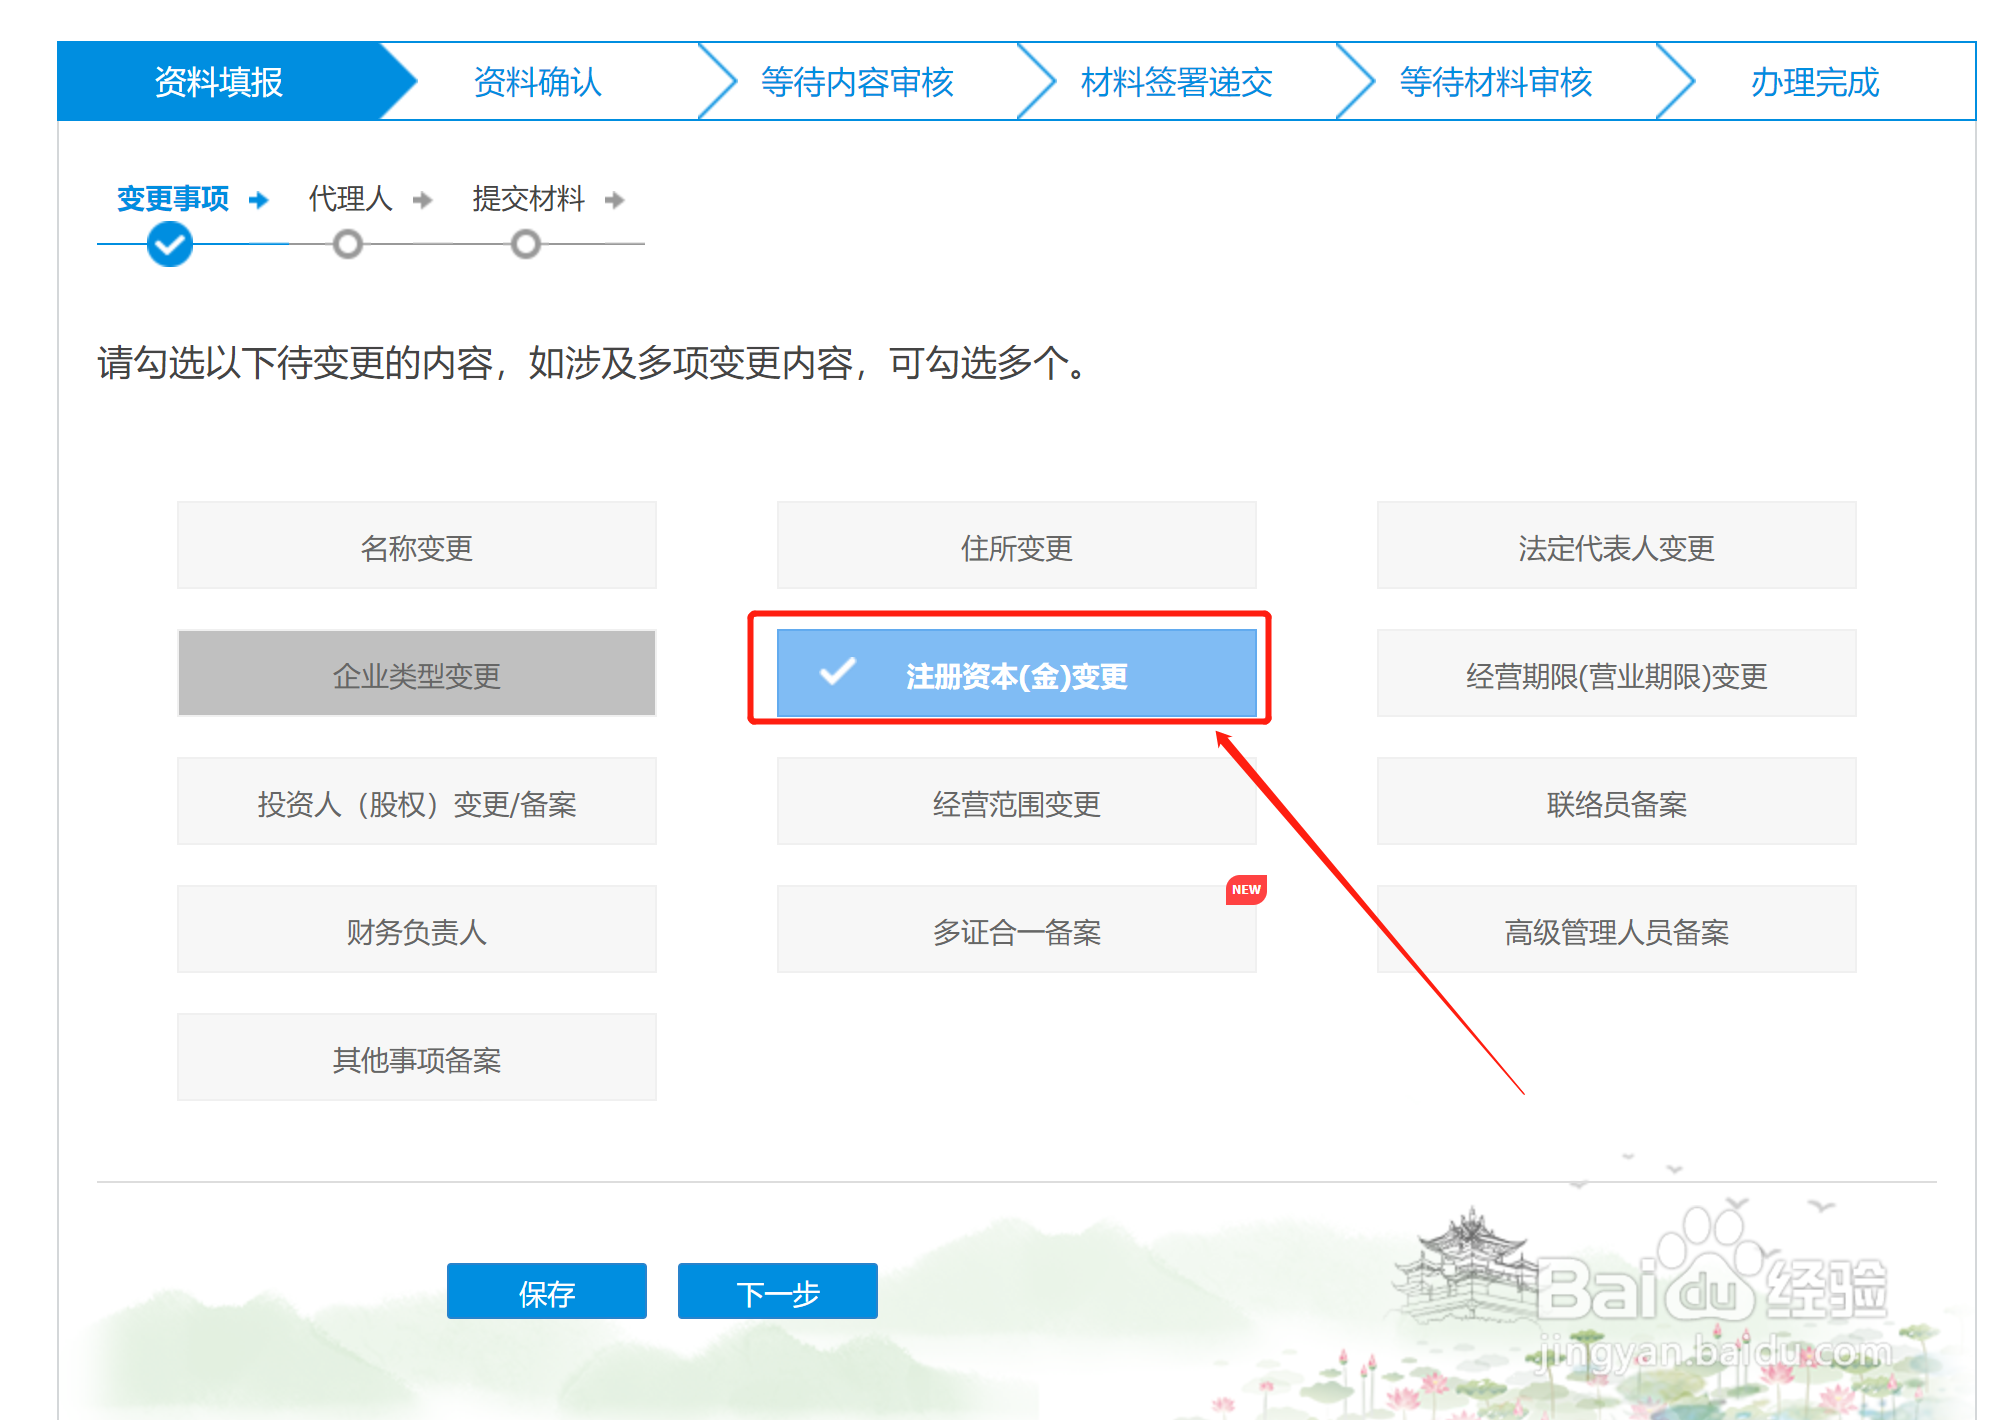Click the empty circle under 代理人 step
Screen dimensions: 2000x1420
tap(347, 243)
